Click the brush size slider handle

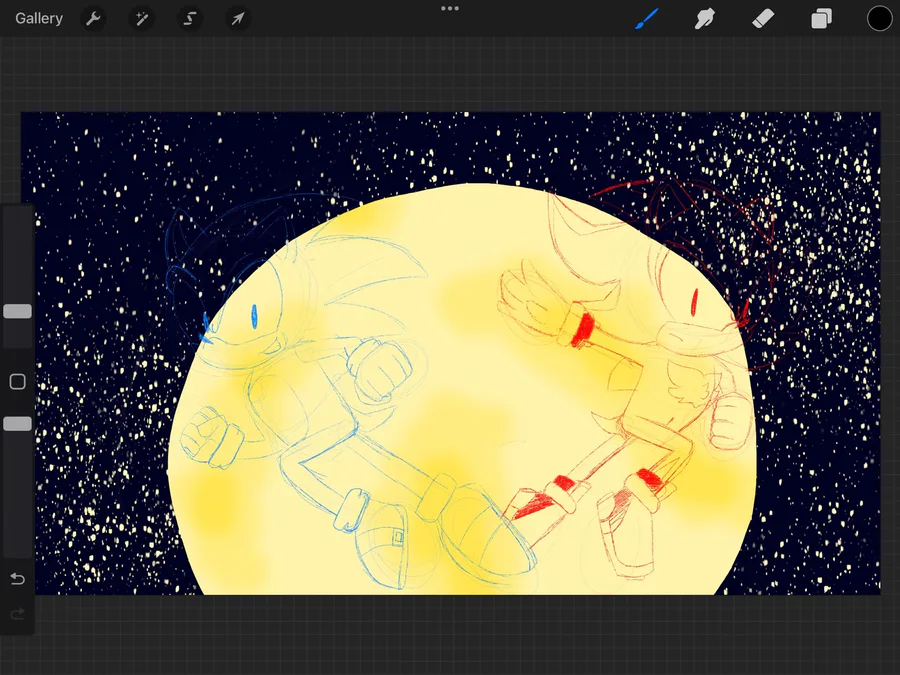17,311
